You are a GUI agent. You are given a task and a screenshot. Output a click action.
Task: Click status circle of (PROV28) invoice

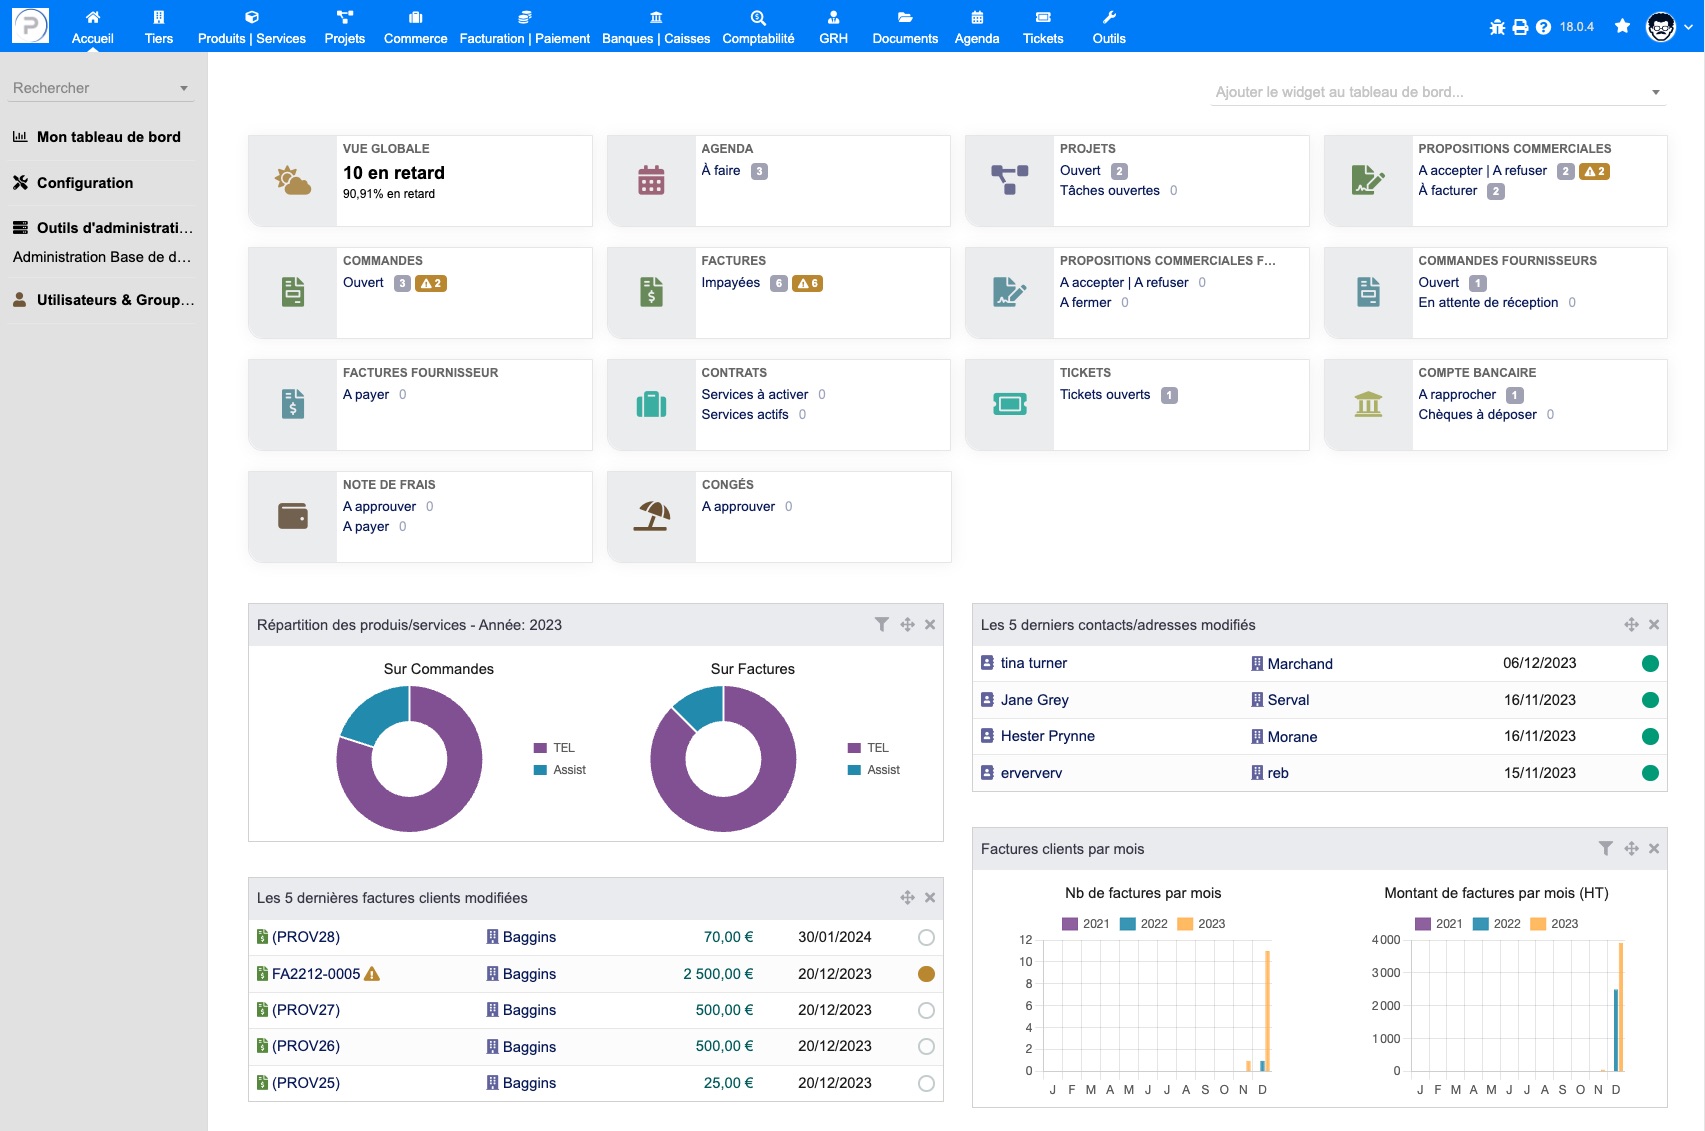pos(926,938)
